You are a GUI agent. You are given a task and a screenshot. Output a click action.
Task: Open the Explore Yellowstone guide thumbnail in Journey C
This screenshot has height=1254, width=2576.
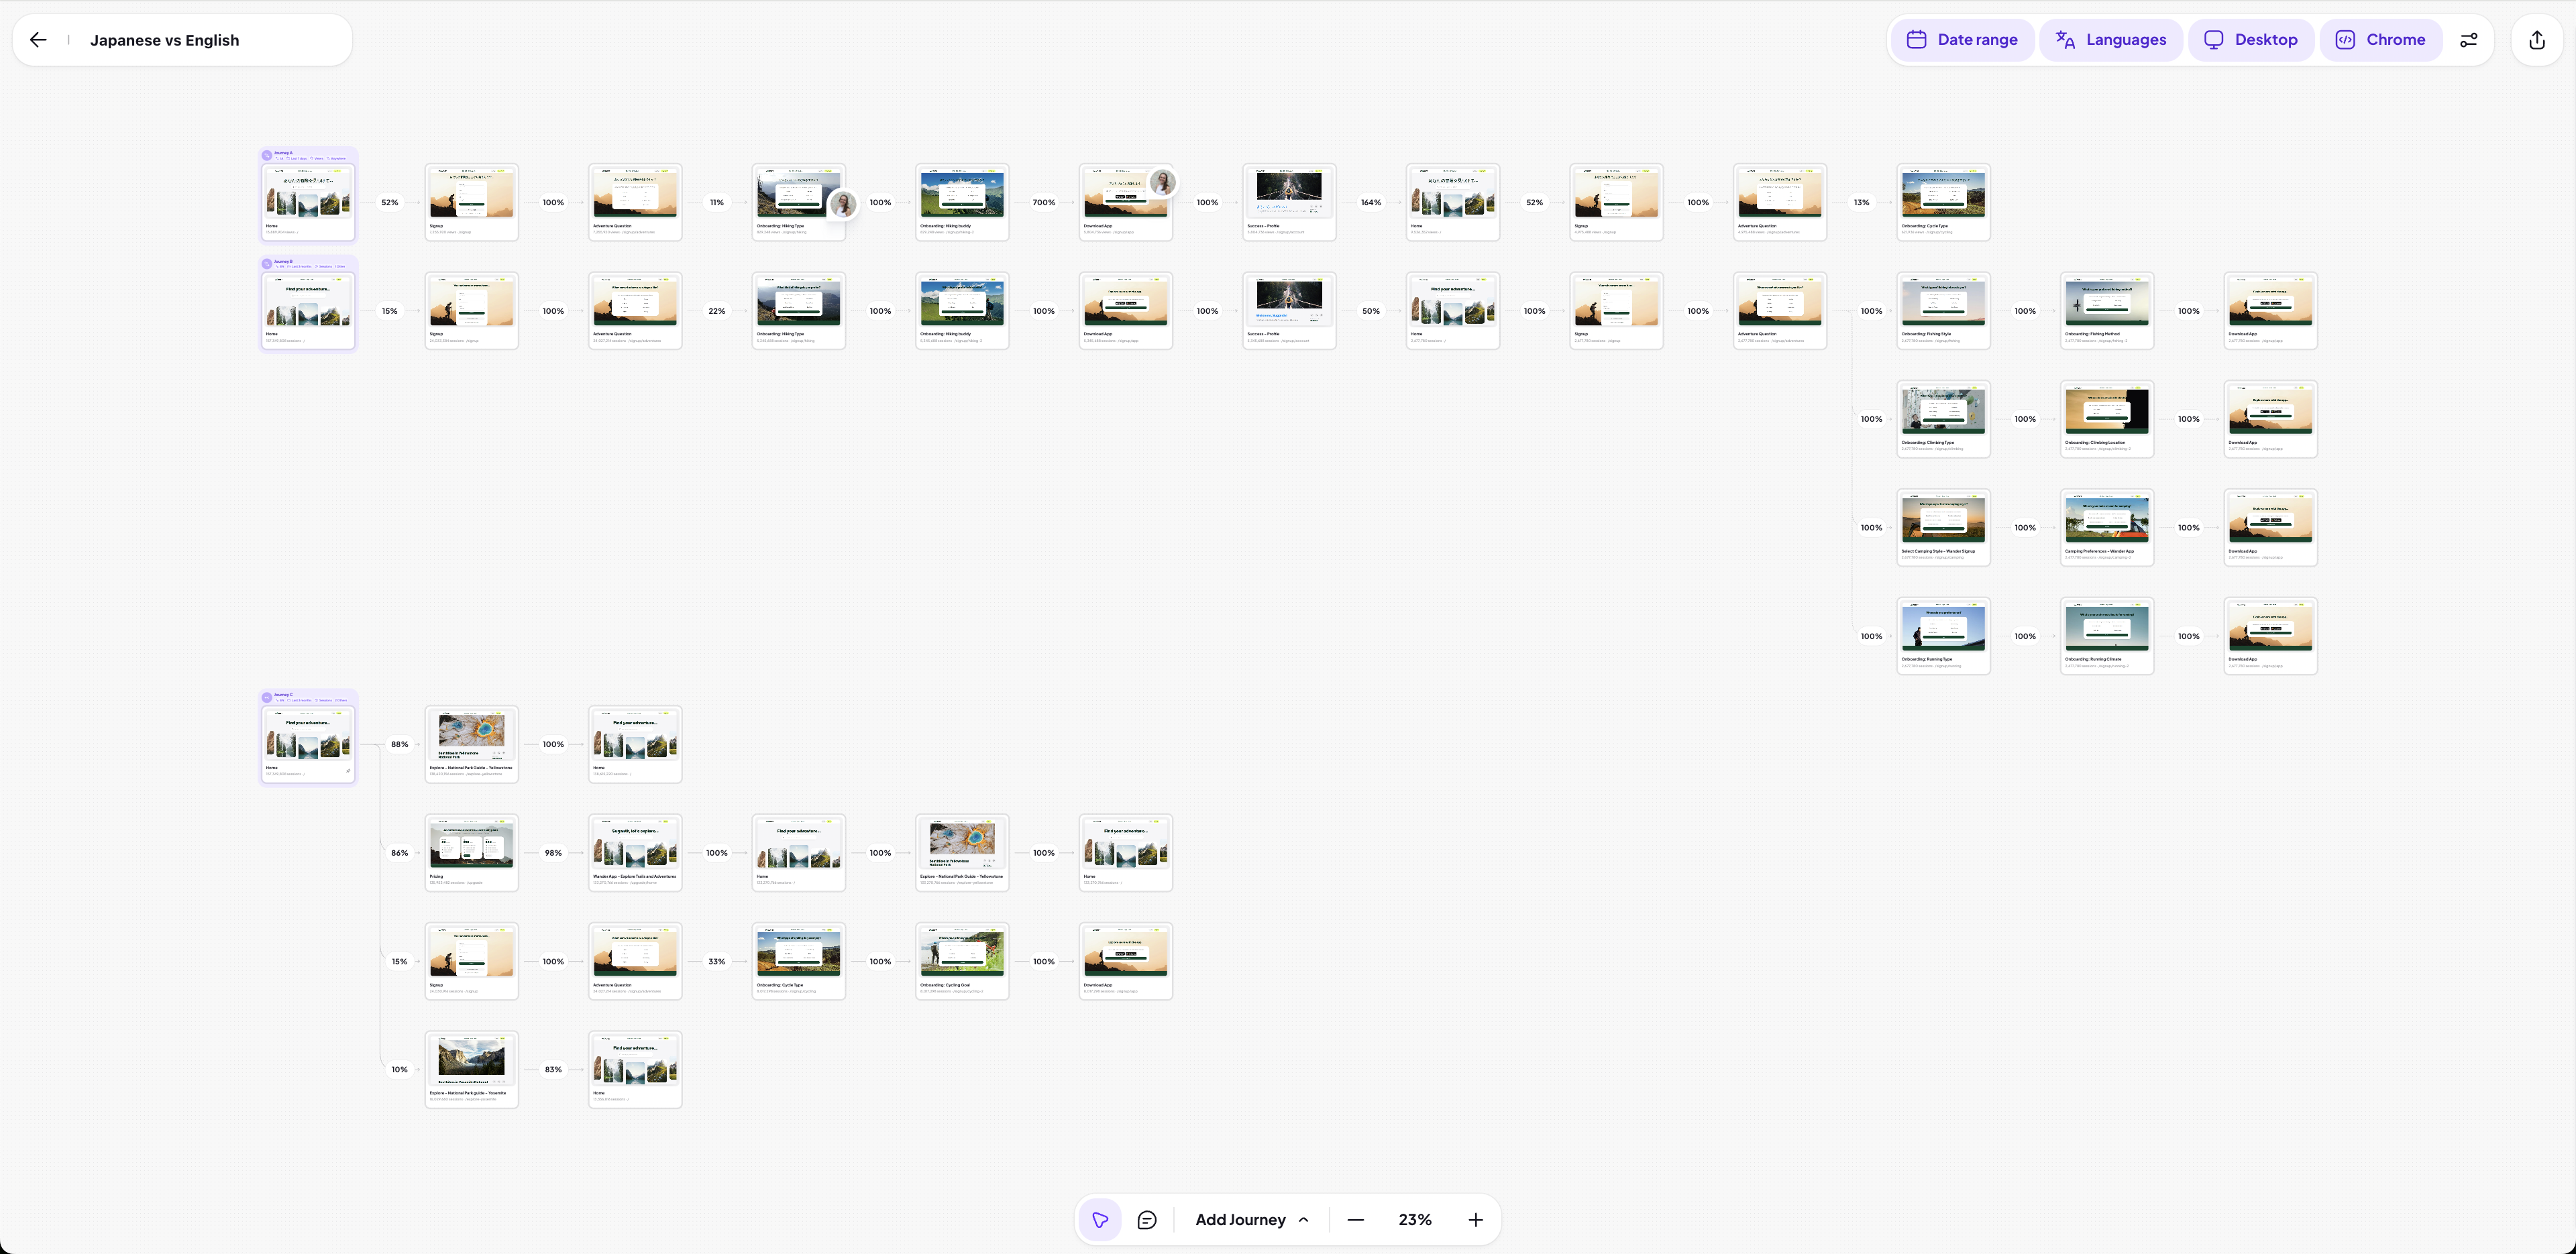[471, 735]
